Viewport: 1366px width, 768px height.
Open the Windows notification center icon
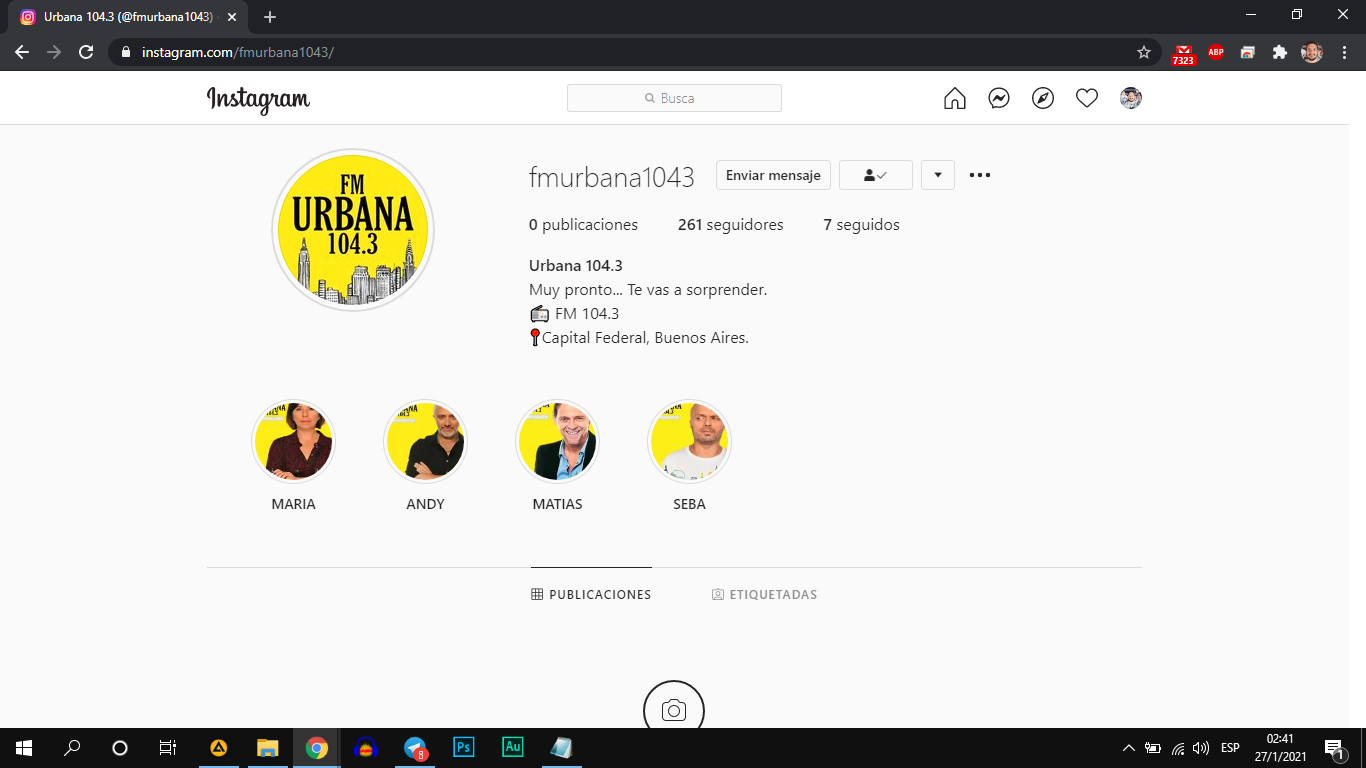[1334, 748]
